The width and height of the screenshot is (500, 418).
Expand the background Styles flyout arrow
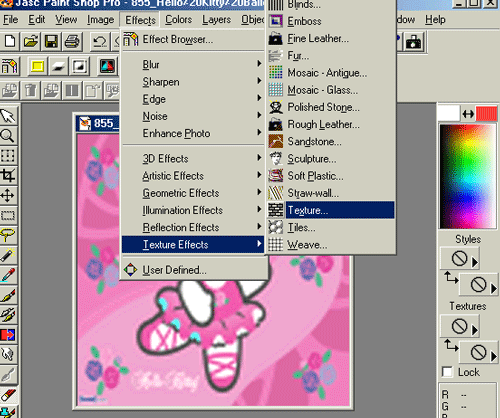point(494,289)
